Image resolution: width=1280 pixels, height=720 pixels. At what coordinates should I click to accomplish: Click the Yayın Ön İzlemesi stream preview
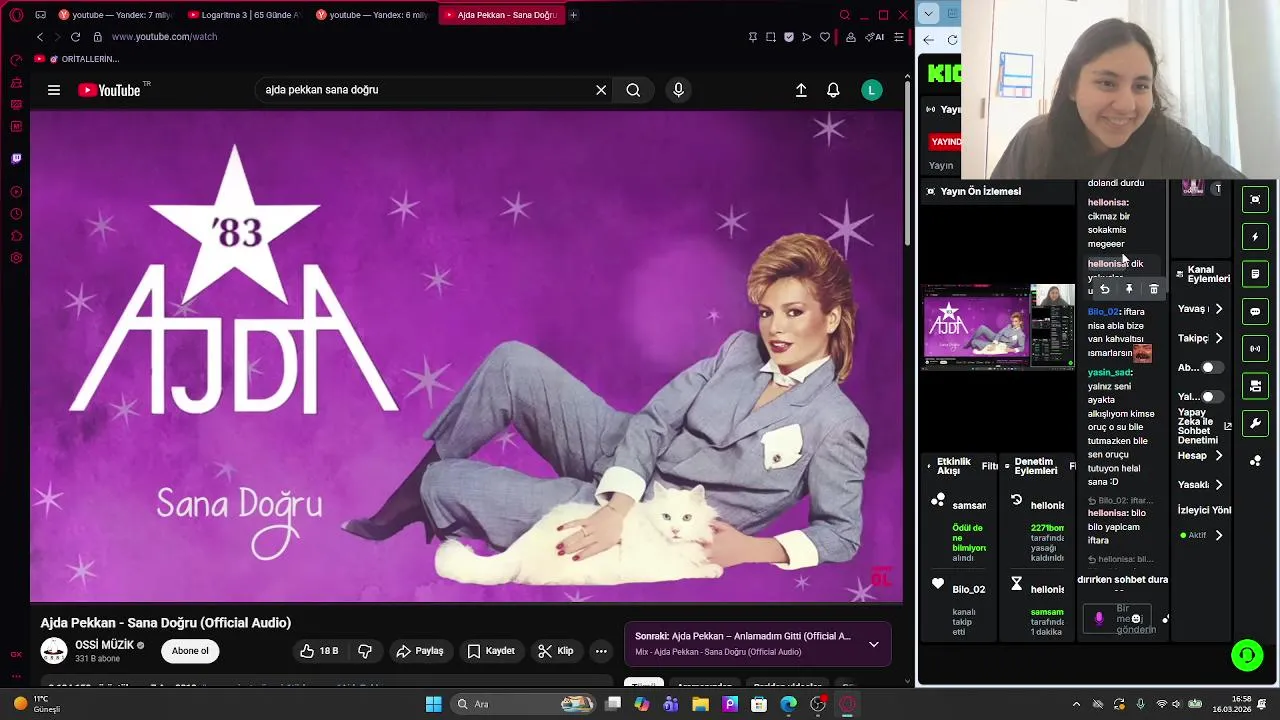[998, 327]
